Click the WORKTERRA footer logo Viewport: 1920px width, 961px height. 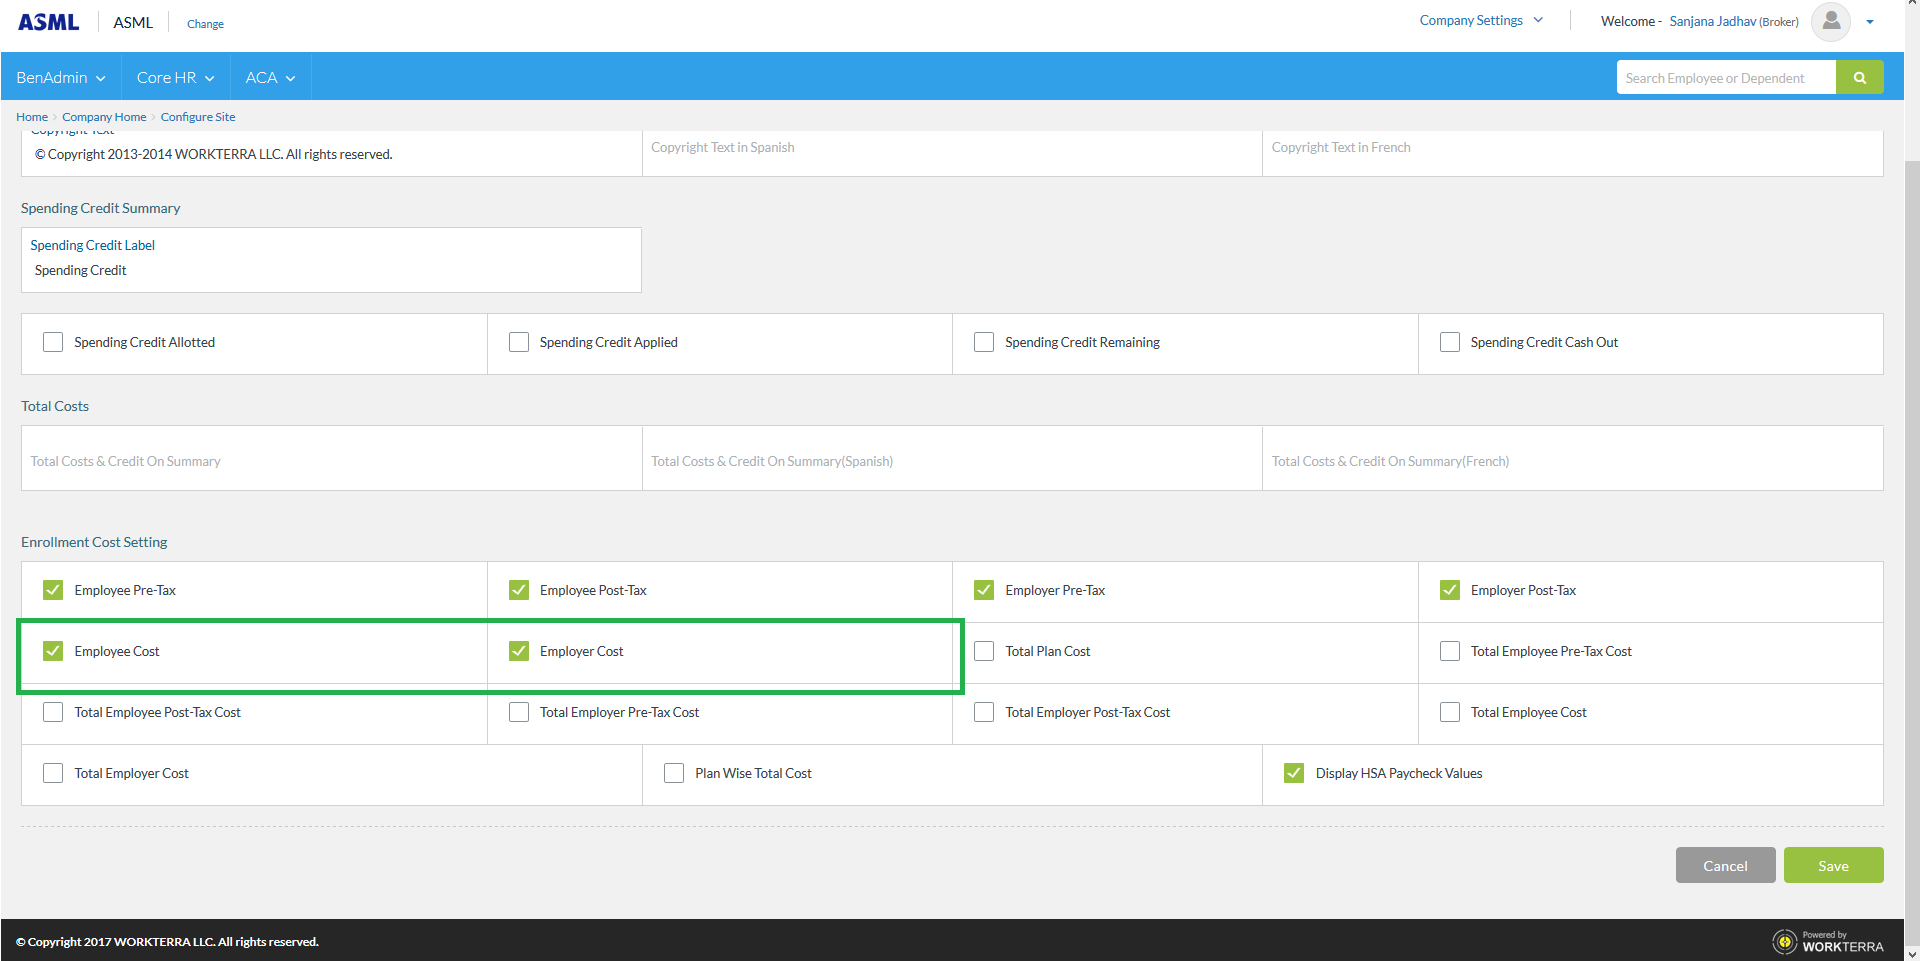tap(1827, 942)
